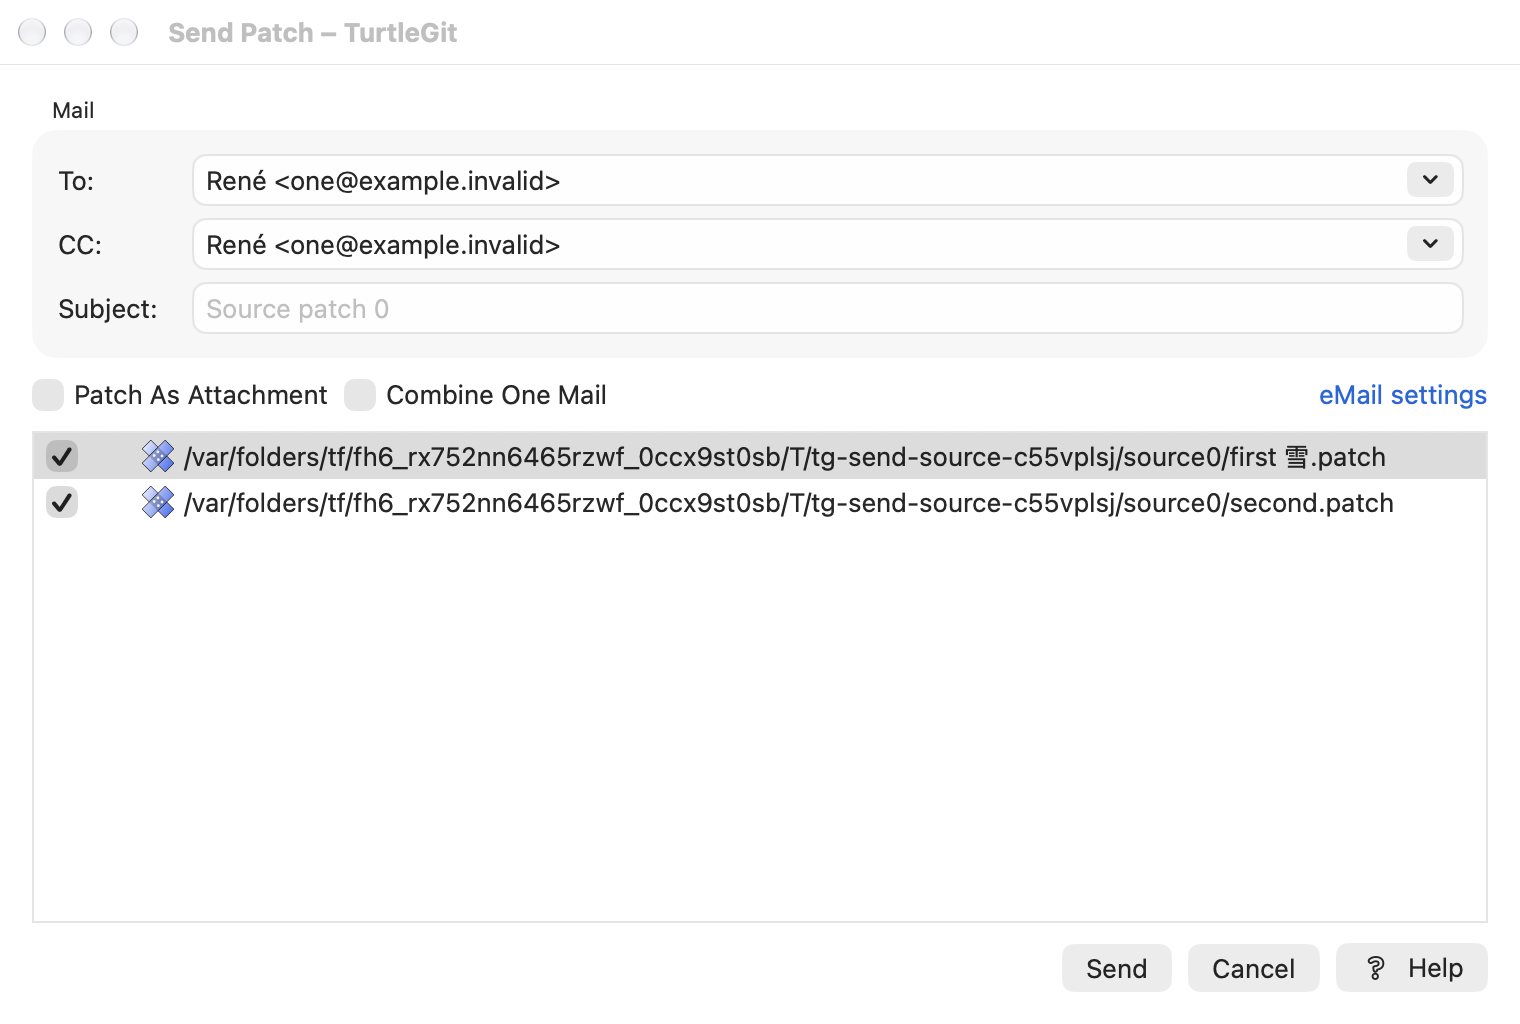The image size is (1520, 1024).
Task: Click the Send button
Action: point(1116,968)
